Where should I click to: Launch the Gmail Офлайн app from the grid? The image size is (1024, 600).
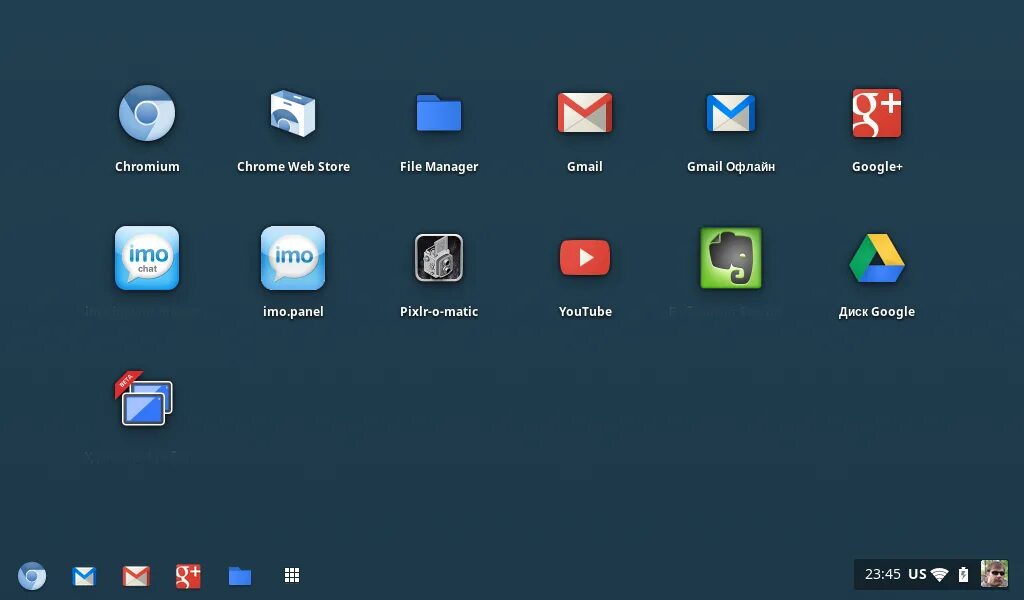[731, 113]
